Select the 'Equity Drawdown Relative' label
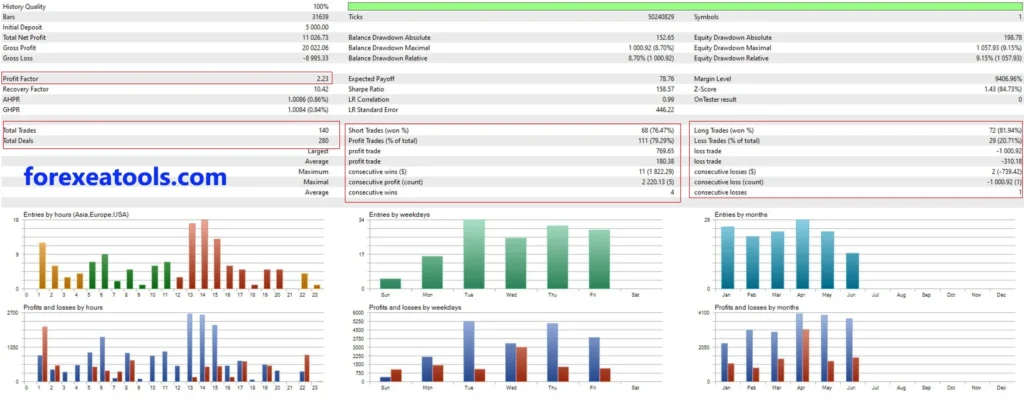1024x402 pixels. tap(732, 58)
